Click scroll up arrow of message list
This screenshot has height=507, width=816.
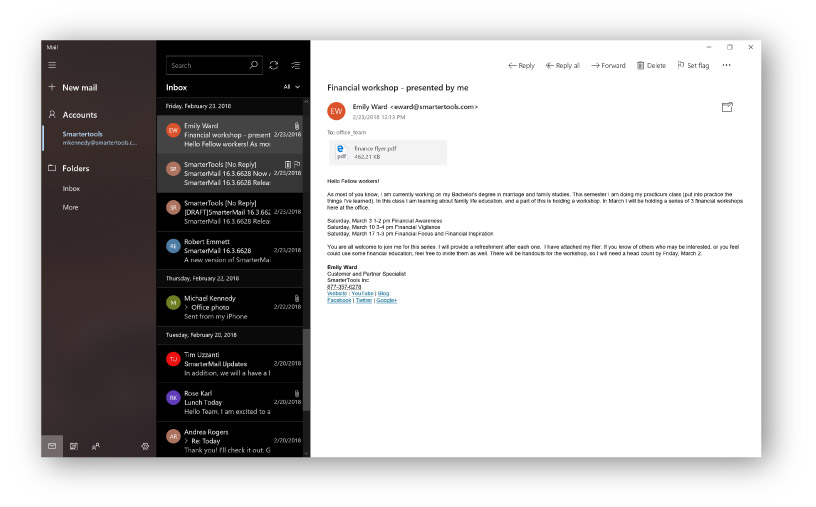pos(307,101)
